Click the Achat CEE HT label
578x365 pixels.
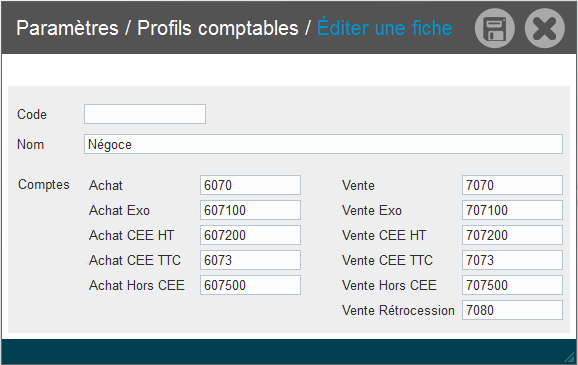click(131, 235)
